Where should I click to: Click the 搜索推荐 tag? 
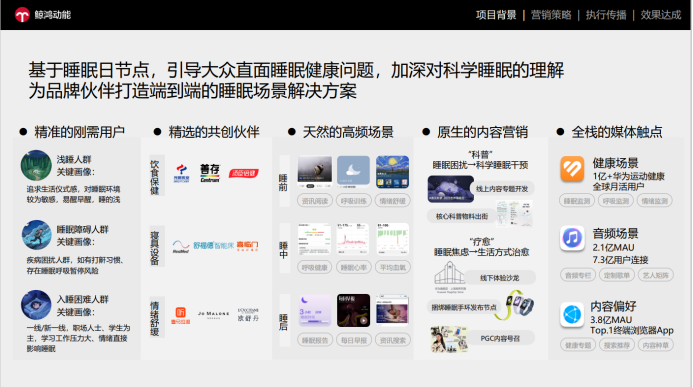[x=617, y=345]
